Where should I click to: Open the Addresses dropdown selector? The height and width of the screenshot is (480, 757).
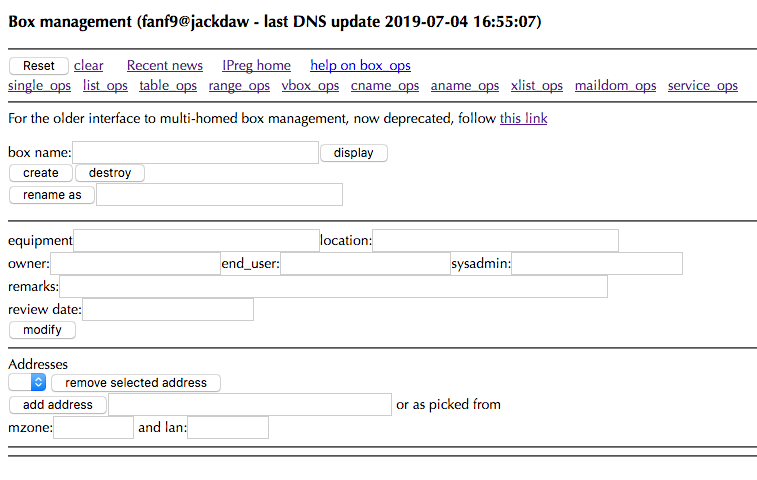[x=28, y=382]
